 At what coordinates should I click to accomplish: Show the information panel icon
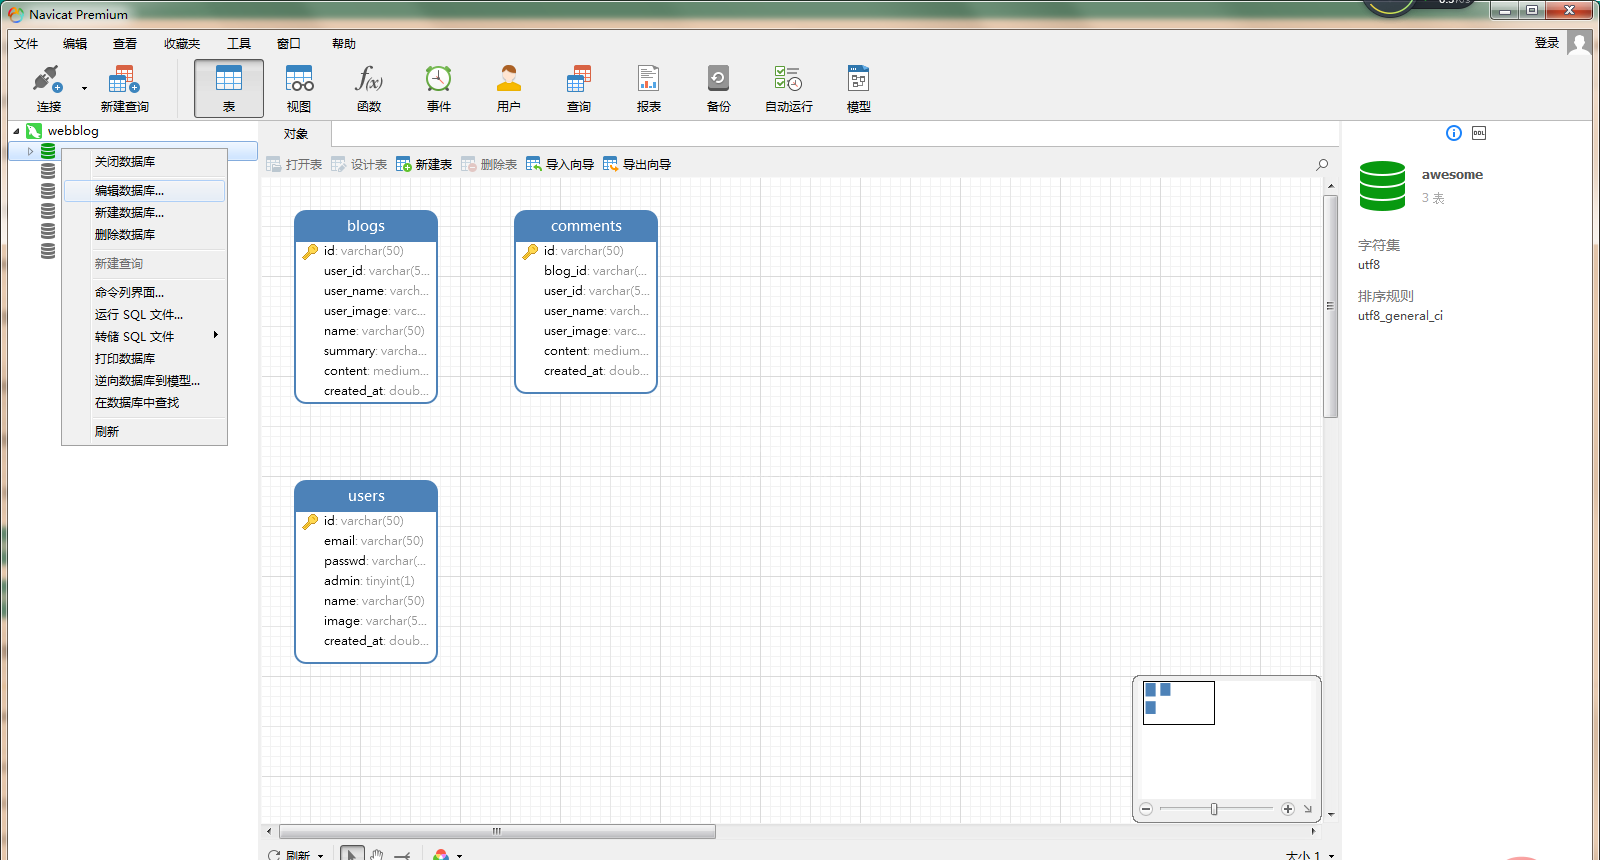coord(1454,133)
